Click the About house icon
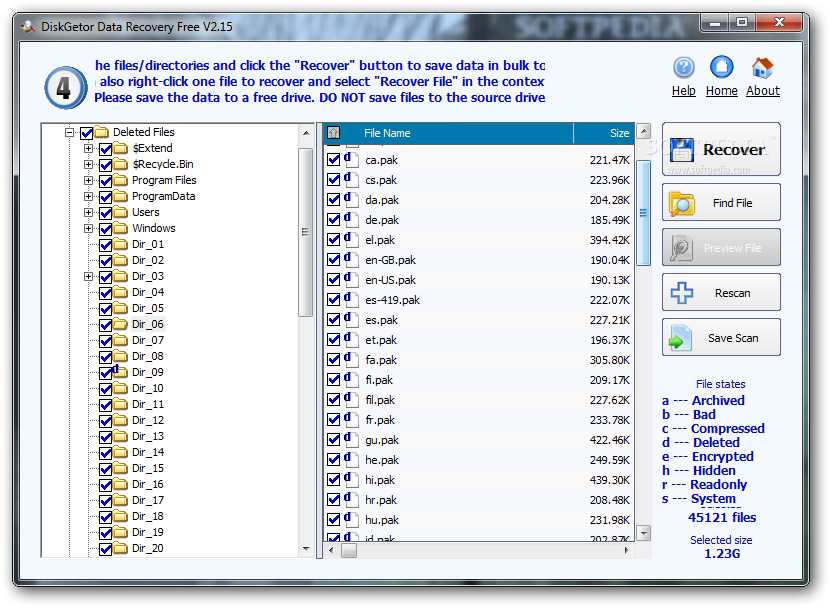830x607 pixels. coord(762,68)
